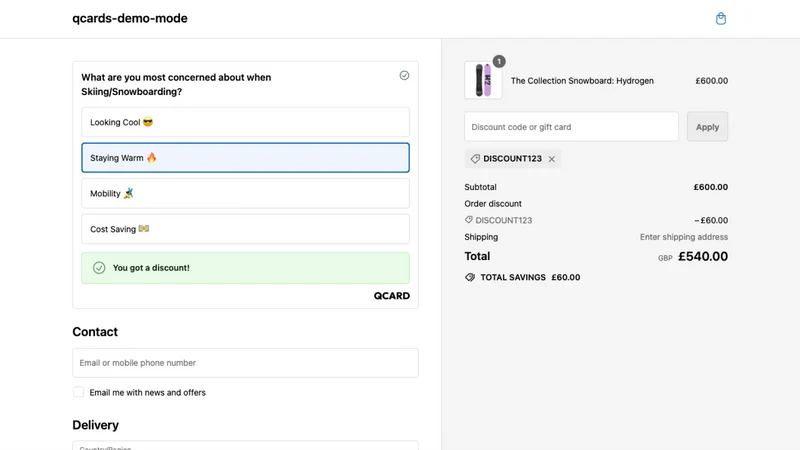Pick the Mobility answer option
The height and width of the screenshot is (450, 800).
pos(245,193)
